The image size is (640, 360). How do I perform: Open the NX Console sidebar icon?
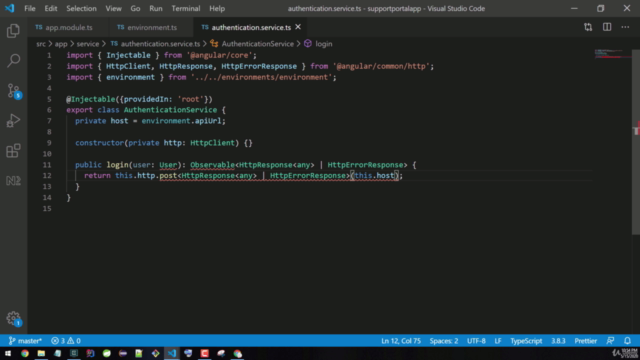pos(13,180)
